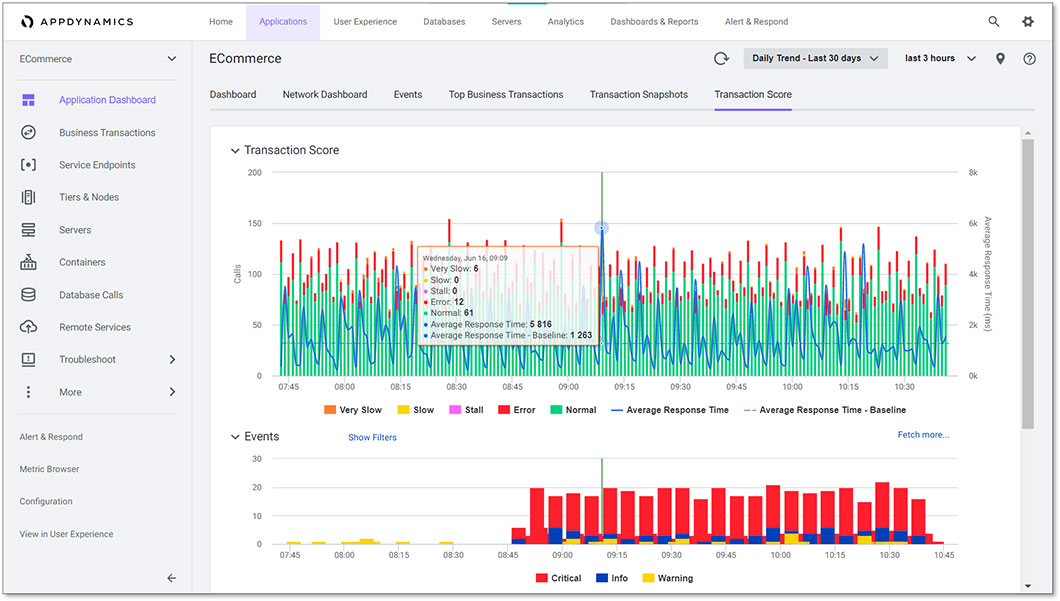
Task: Click the search magnifier icon
Action: pyautogui.click(x=993, y=21)
